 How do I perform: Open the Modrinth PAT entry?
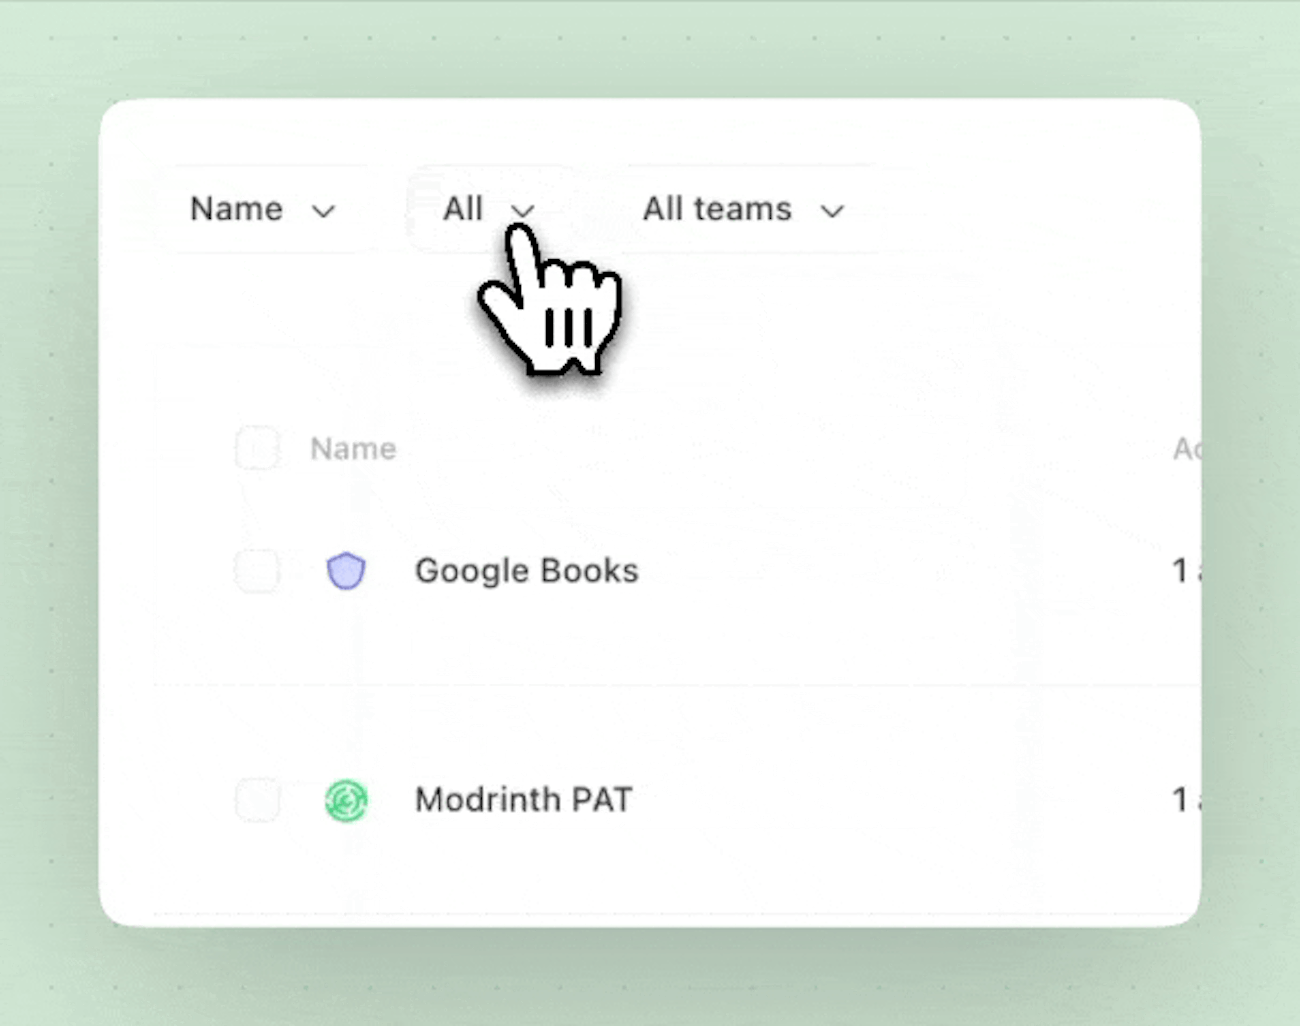point(524,800)
